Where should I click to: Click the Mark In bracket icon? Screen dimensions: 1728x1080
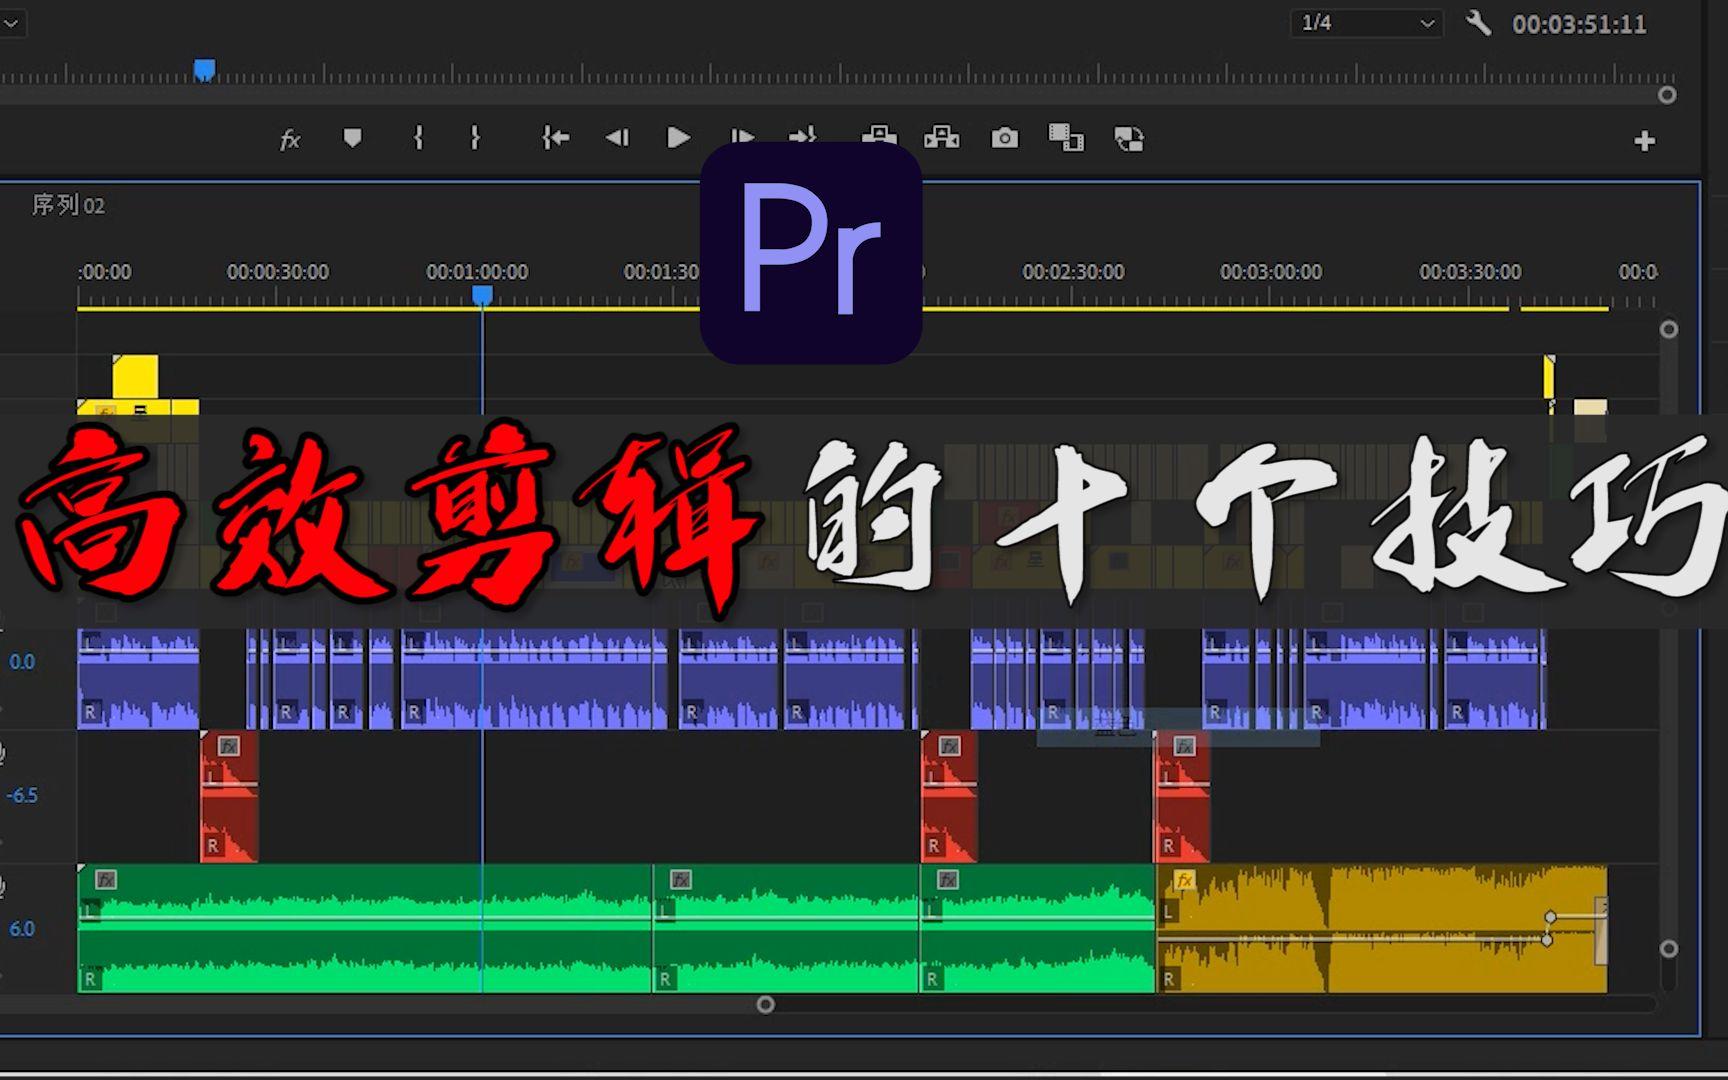(x=418, y=138)
